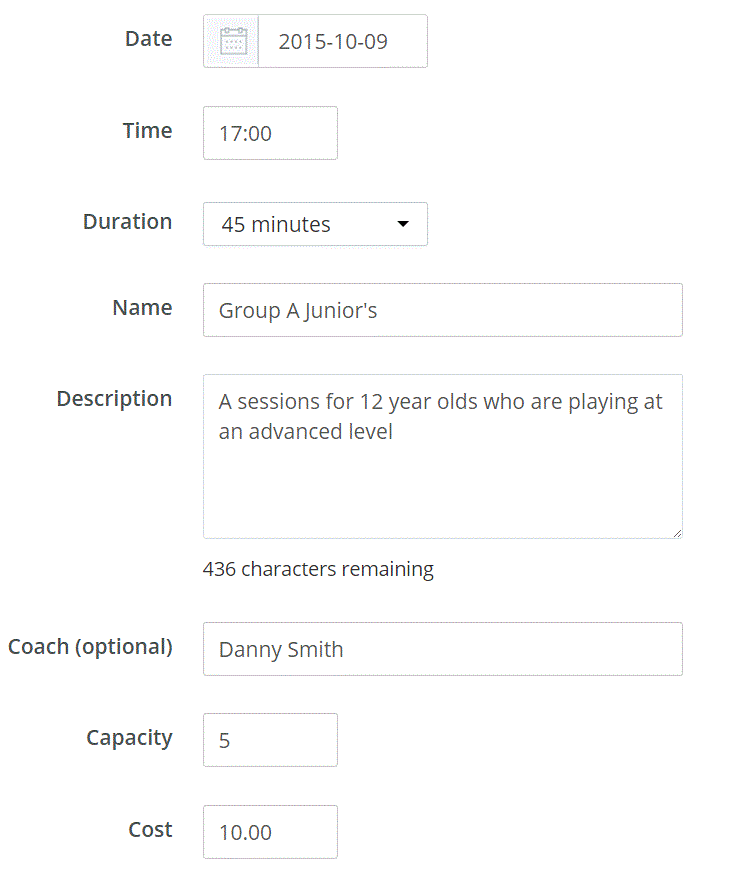This screenshot has width=735, height=880.
Task: Grab the Description textarea resize handle
Action: point(676,532)
